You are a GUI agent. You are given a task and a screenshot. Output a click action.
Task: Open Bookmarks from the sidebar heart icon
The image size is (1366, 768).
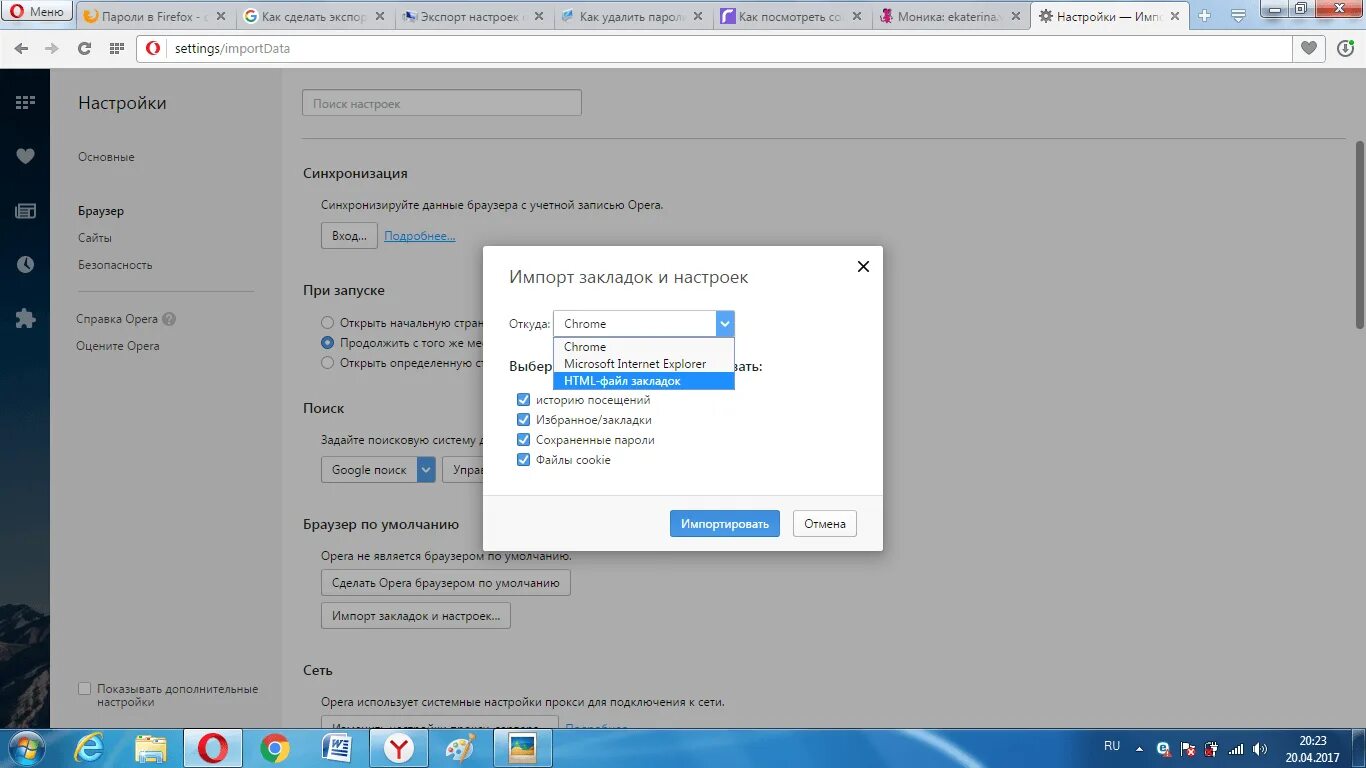click(x=25, y=156)
